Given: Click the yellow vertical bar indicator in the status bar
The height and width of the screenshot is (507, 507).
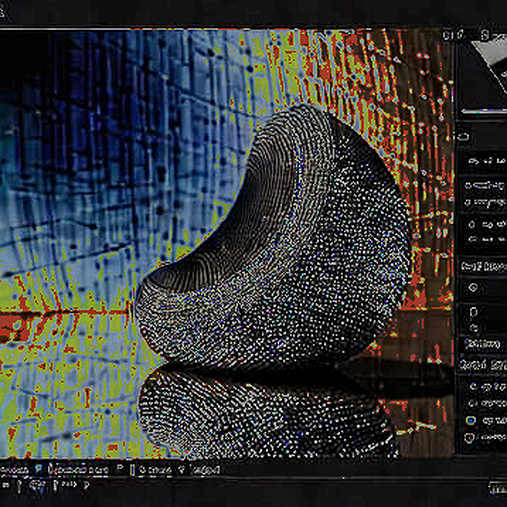Looking at the screenshot, I should point(132,470).
